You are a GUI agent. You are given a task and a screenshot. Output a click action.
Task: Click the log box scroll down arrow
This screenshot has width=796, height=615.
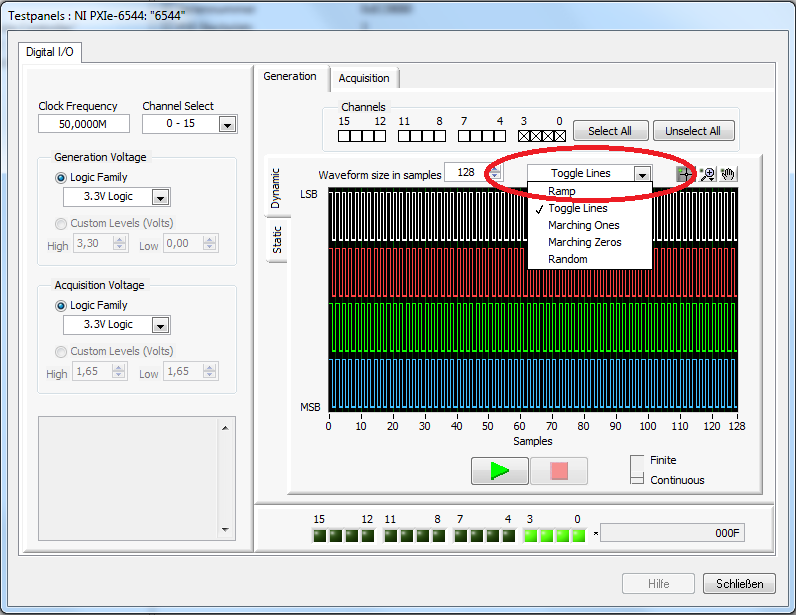(225, 530)
